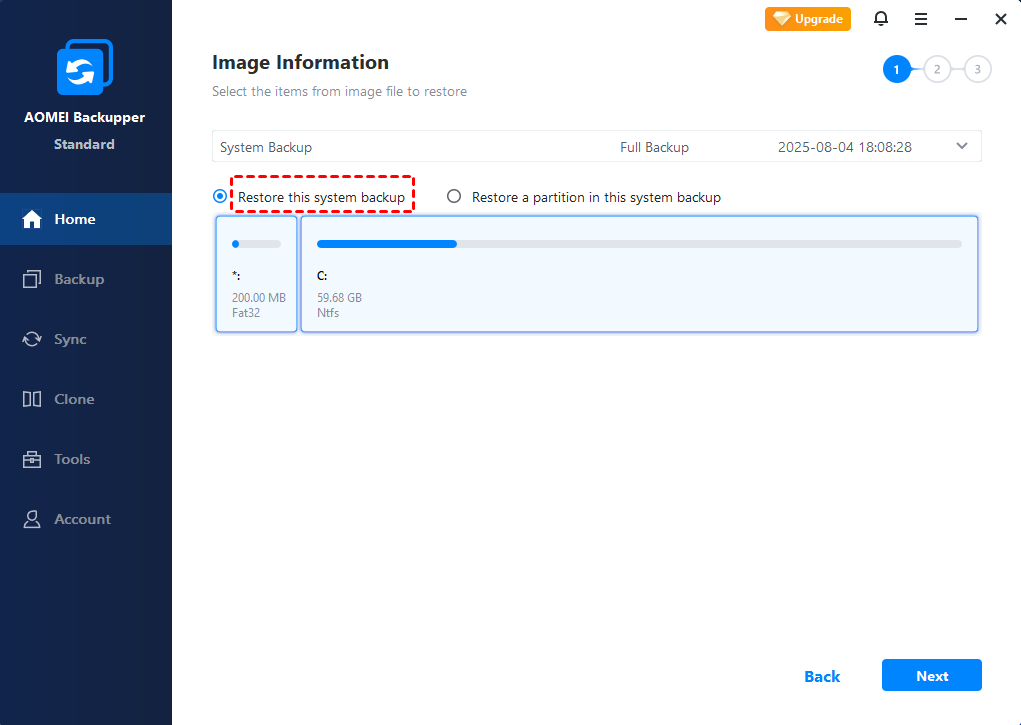Screen dimensions: 1021x725
Task: Click the Backup icon in sidebar
Action: coord(32,279)
